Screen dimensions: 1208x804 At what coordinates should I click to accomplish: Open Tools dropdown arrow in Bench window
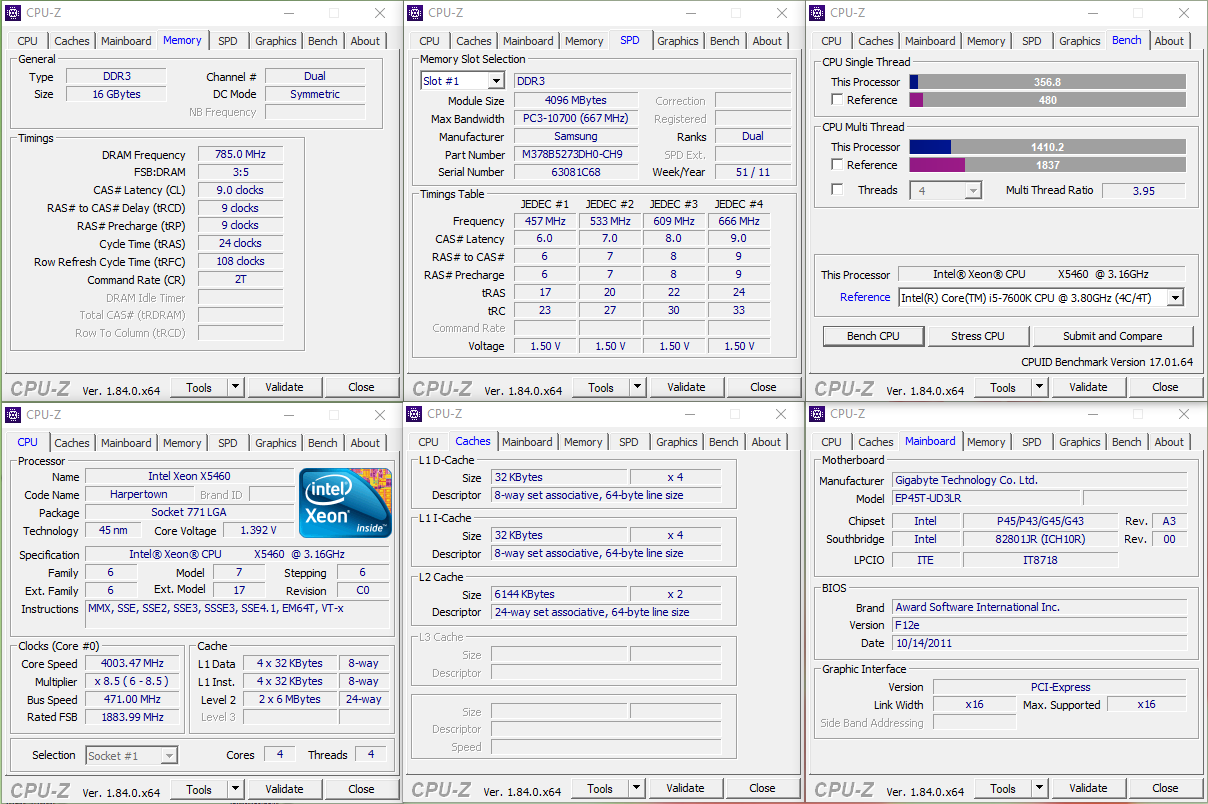[1040, 387]
